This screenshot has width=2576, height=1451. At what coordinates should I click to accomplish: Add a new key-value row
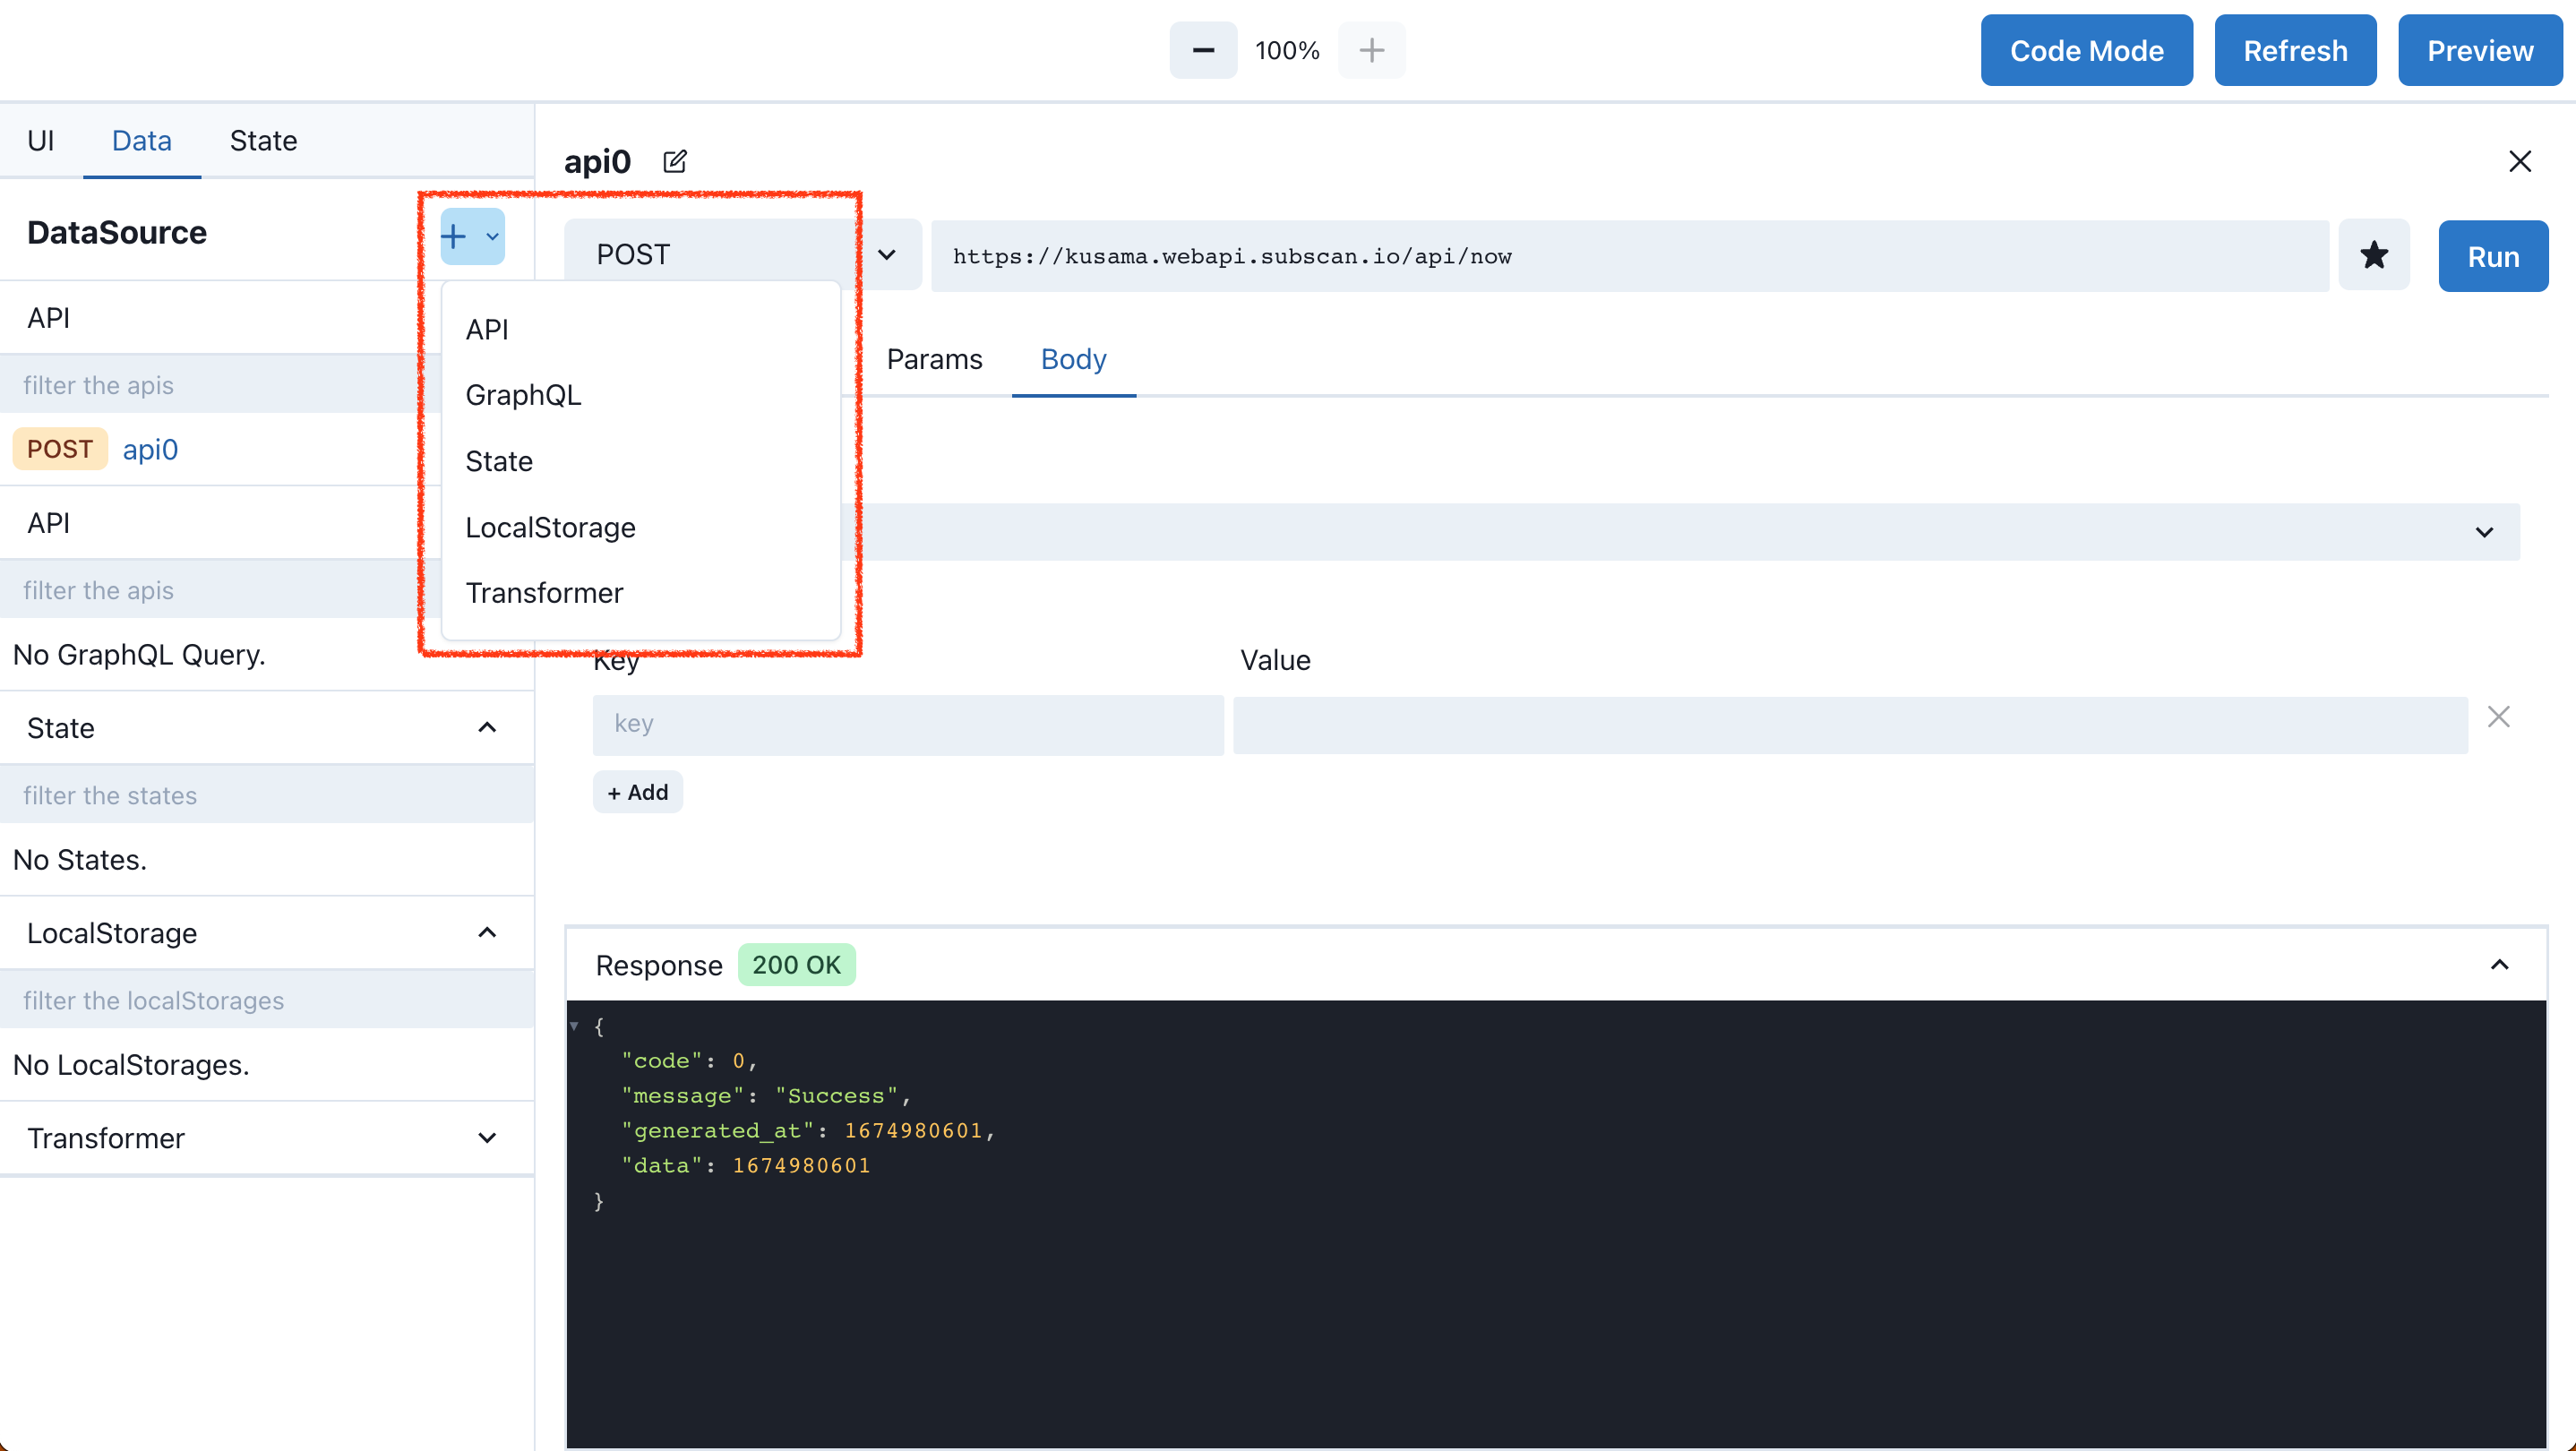637,792
